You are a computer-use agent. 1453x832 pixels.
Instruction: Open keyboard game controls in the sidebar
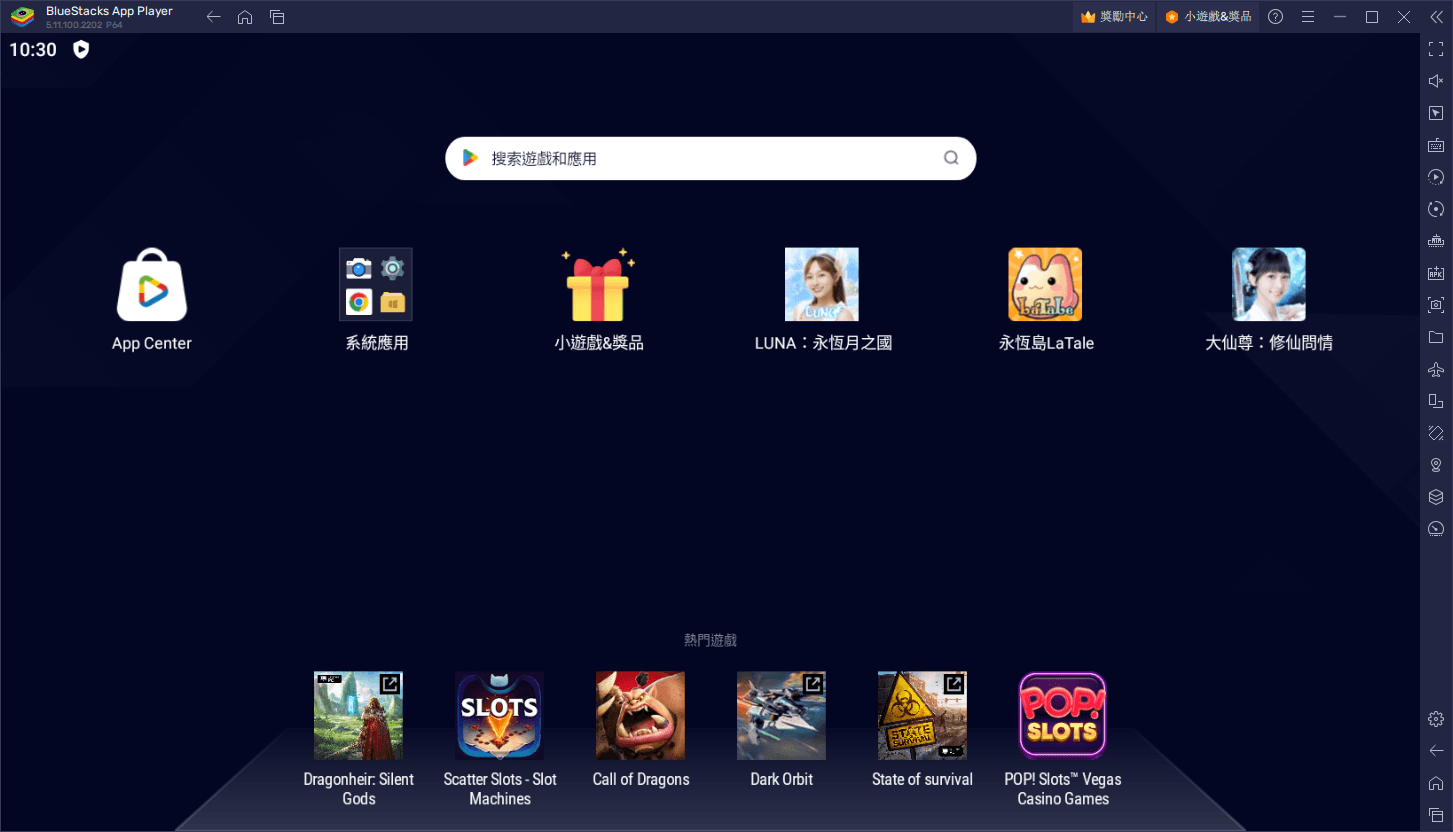(x=1436, y=145)
